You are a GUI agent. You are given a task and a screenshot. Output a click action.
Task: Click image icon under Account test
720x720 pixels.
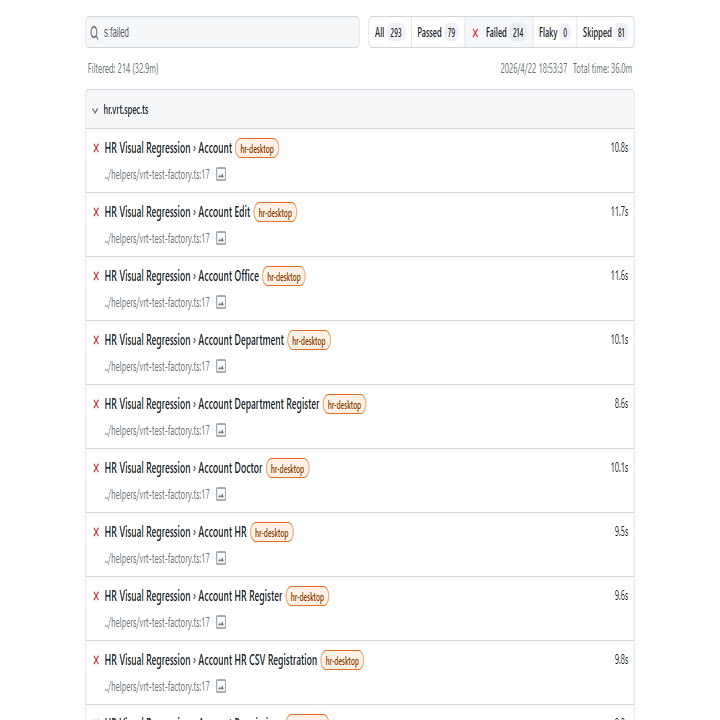click(221, 174)
